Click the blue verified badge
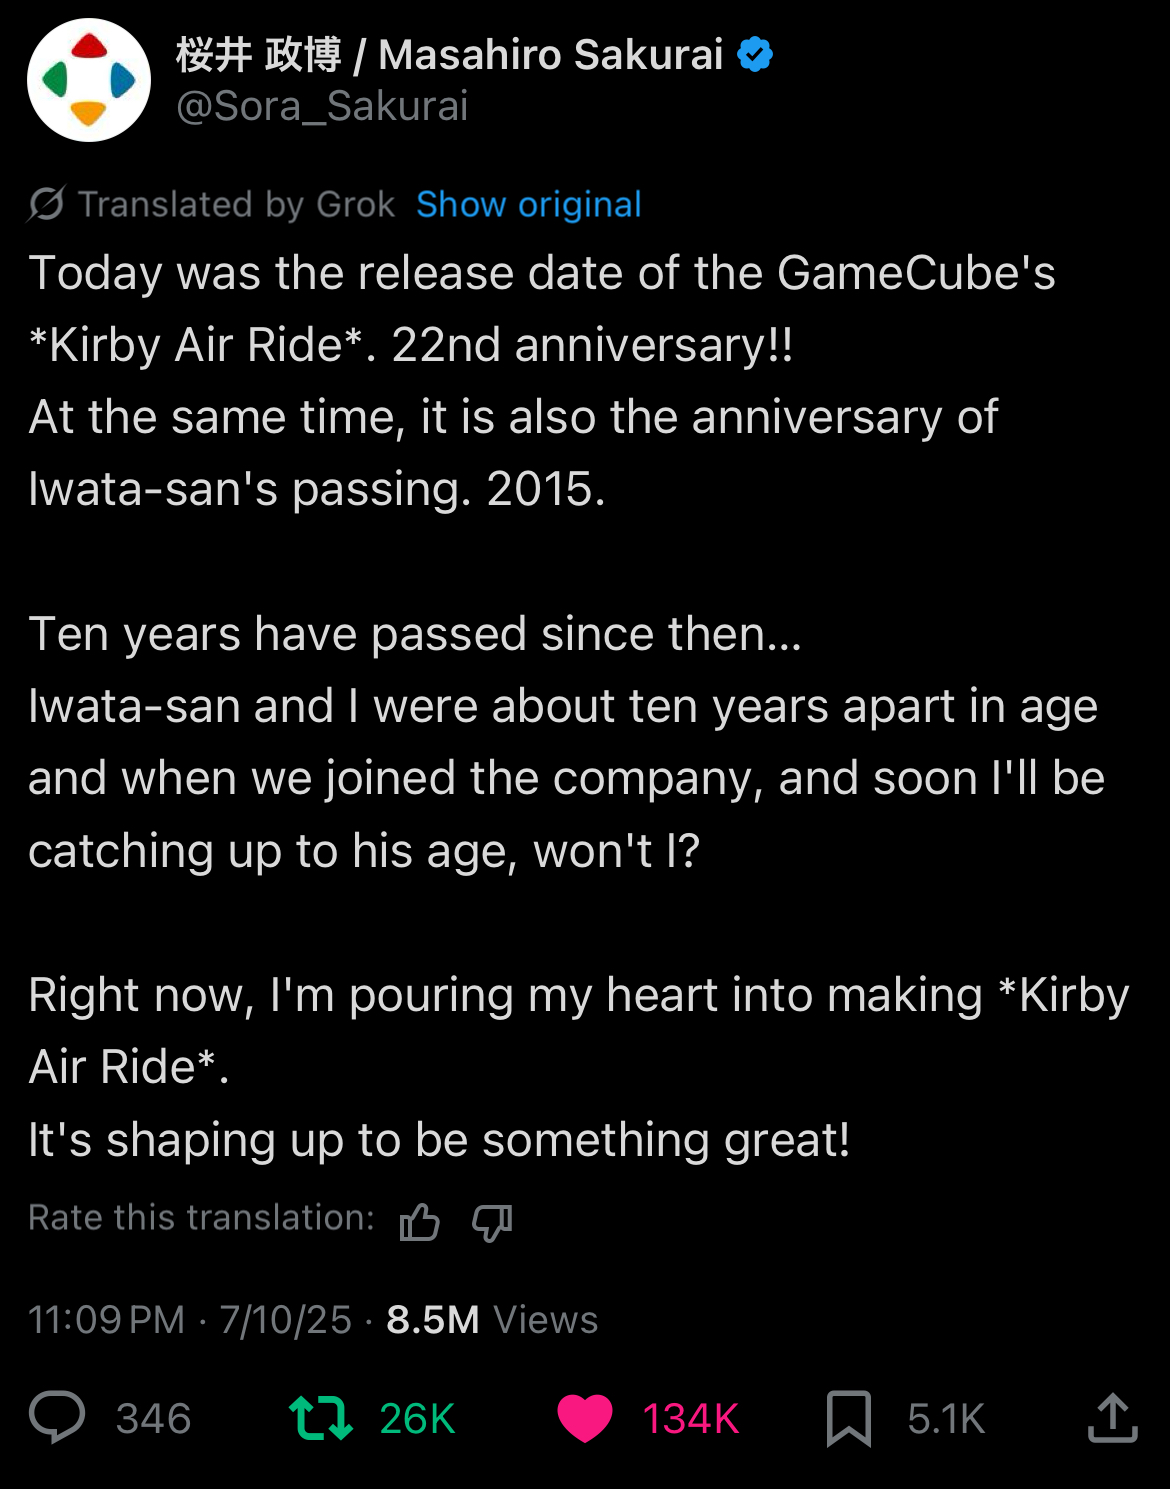Screen dimensions: 1170x1489 pyautogui.click(x=755, y=54)
